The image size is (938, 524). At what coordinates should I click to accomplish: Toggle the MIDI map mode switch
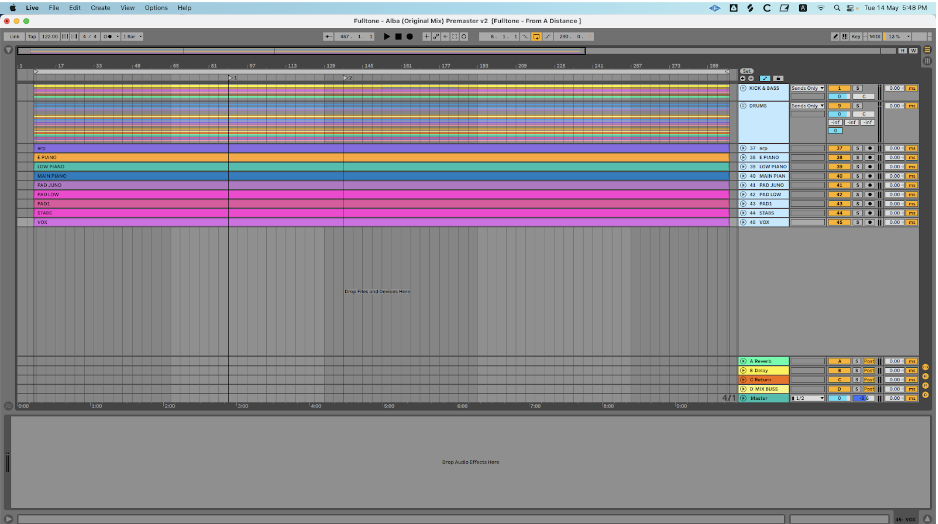coord(875,36)
